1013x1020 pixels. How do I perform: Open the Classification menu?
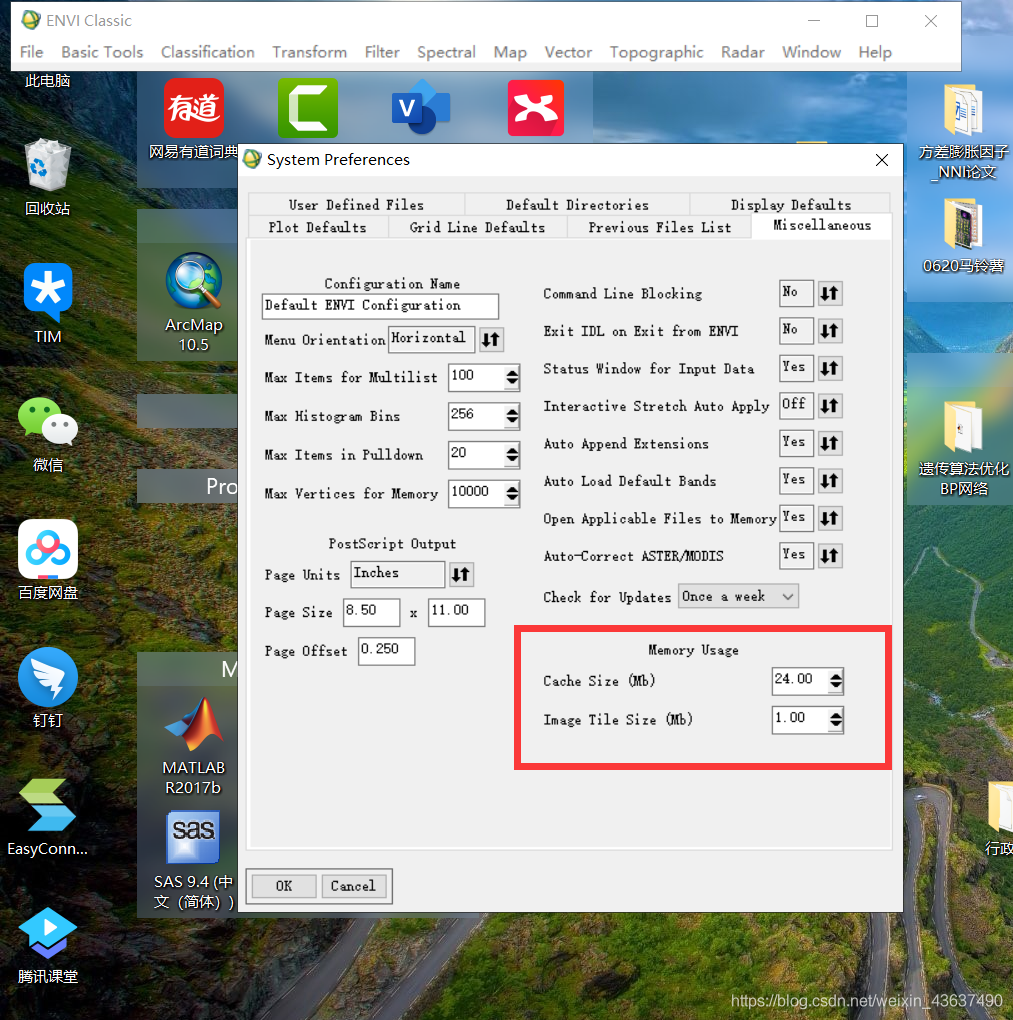tap(208, 52)
